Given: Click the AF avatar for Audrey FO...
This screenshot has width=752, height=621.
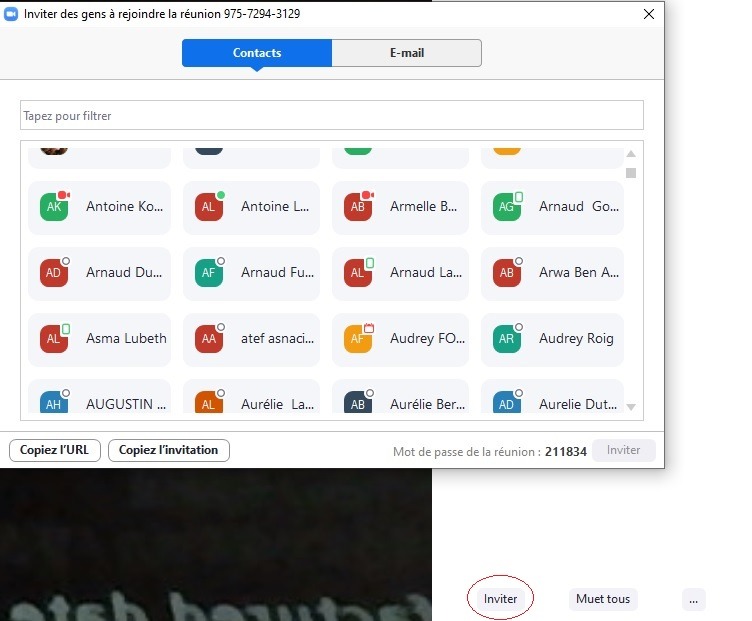Looking at the screenshot, I should (x=358, y=339).
